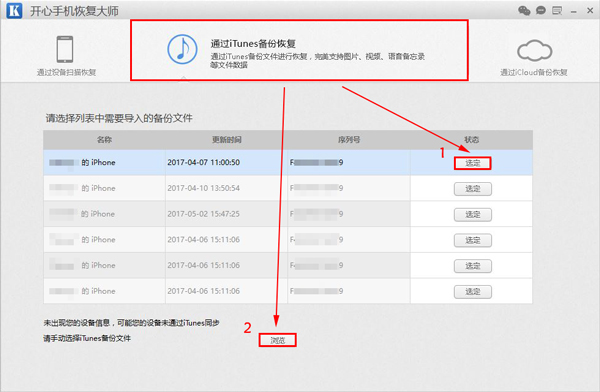The height and width of the screenshot is (392, 600).
Task: Click the serial number in the 2017-04-07 row
Action: 316,162
